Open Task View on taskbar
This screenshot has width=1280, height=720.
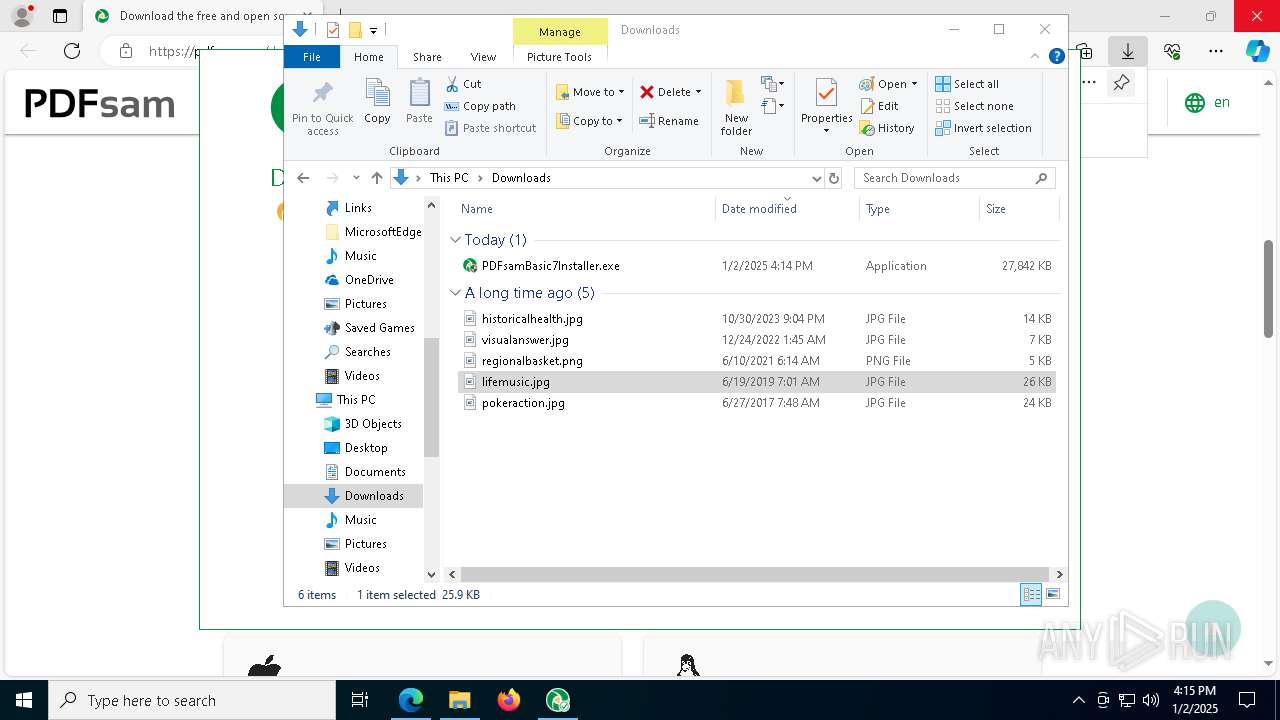click(x=360, y=700)
